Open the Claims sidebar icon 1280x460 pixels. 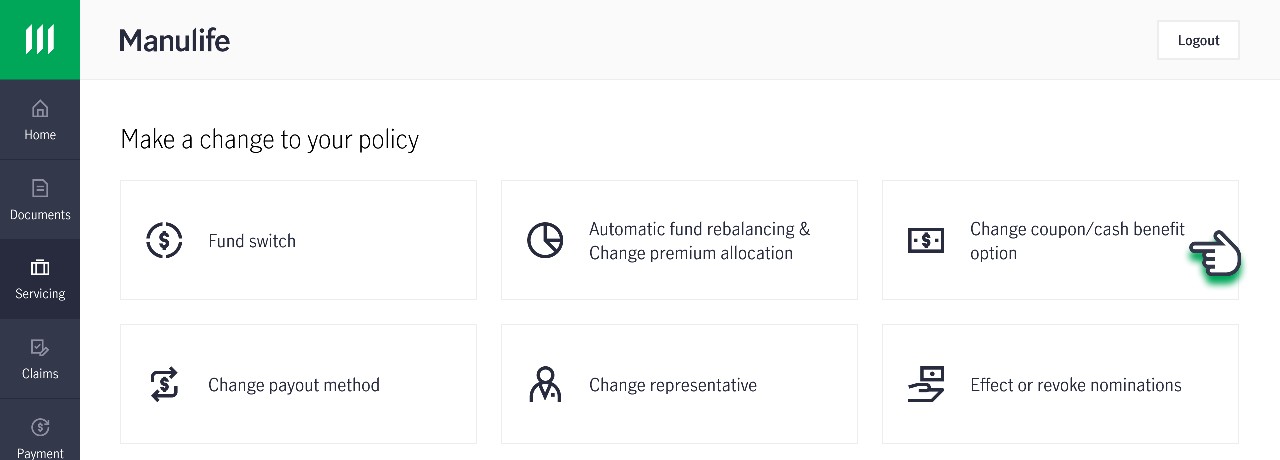[x=40, y=347]
